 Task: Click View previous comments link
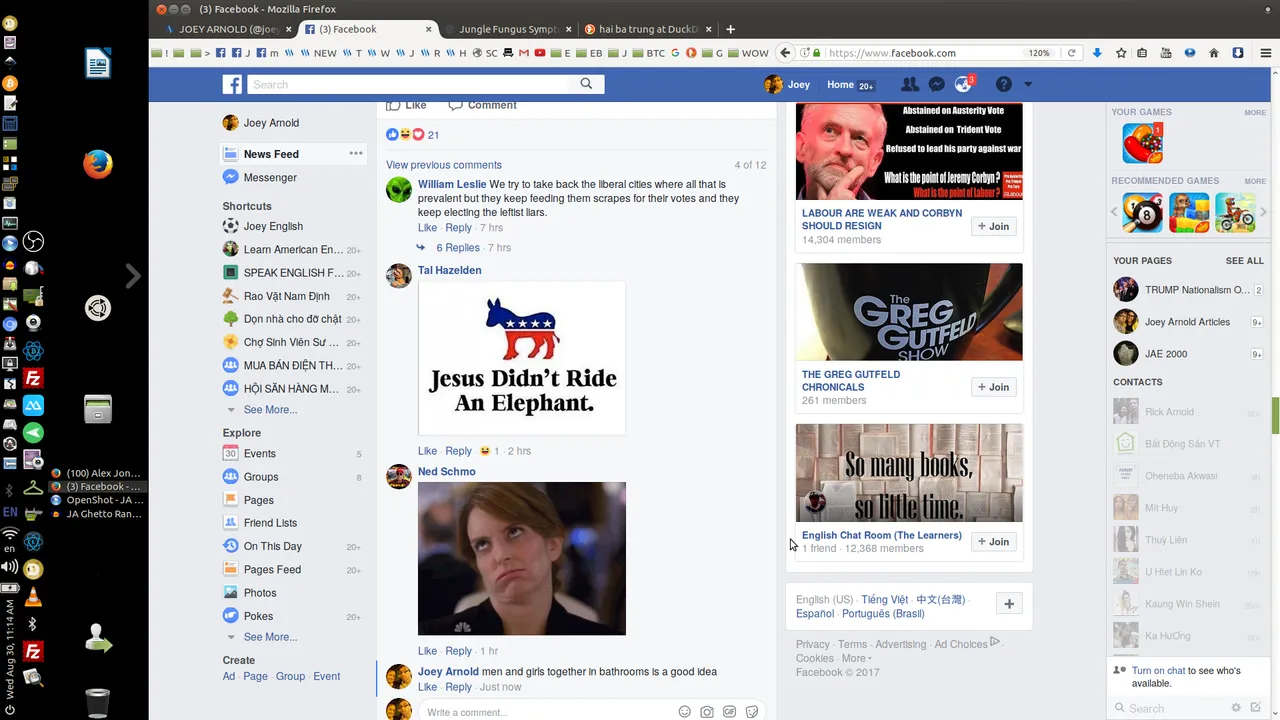444,165
